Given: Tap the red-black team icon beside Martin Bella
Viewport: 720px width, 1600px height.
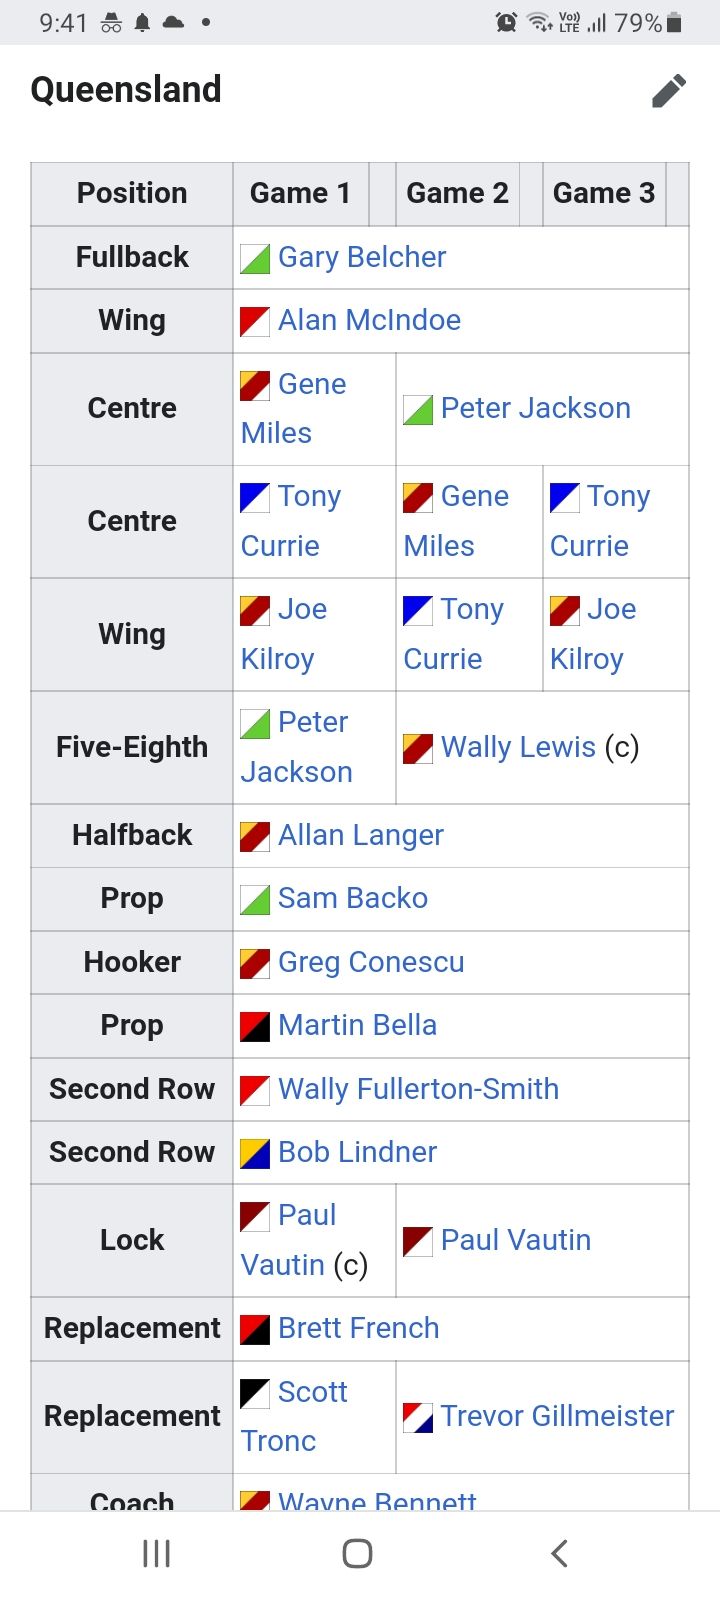Looking at the screenshot, I should tap(255, 1027).
